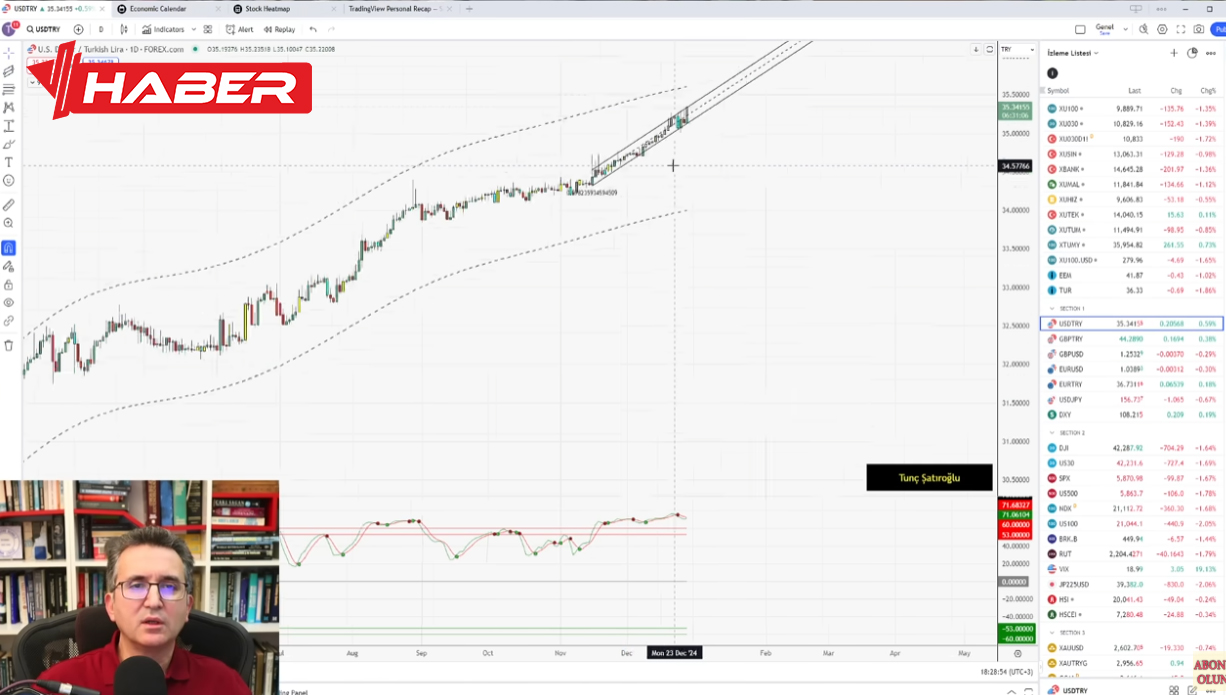Open the D timeframe interval selector
Screen dimensions: 1226x695
point(101,29)
